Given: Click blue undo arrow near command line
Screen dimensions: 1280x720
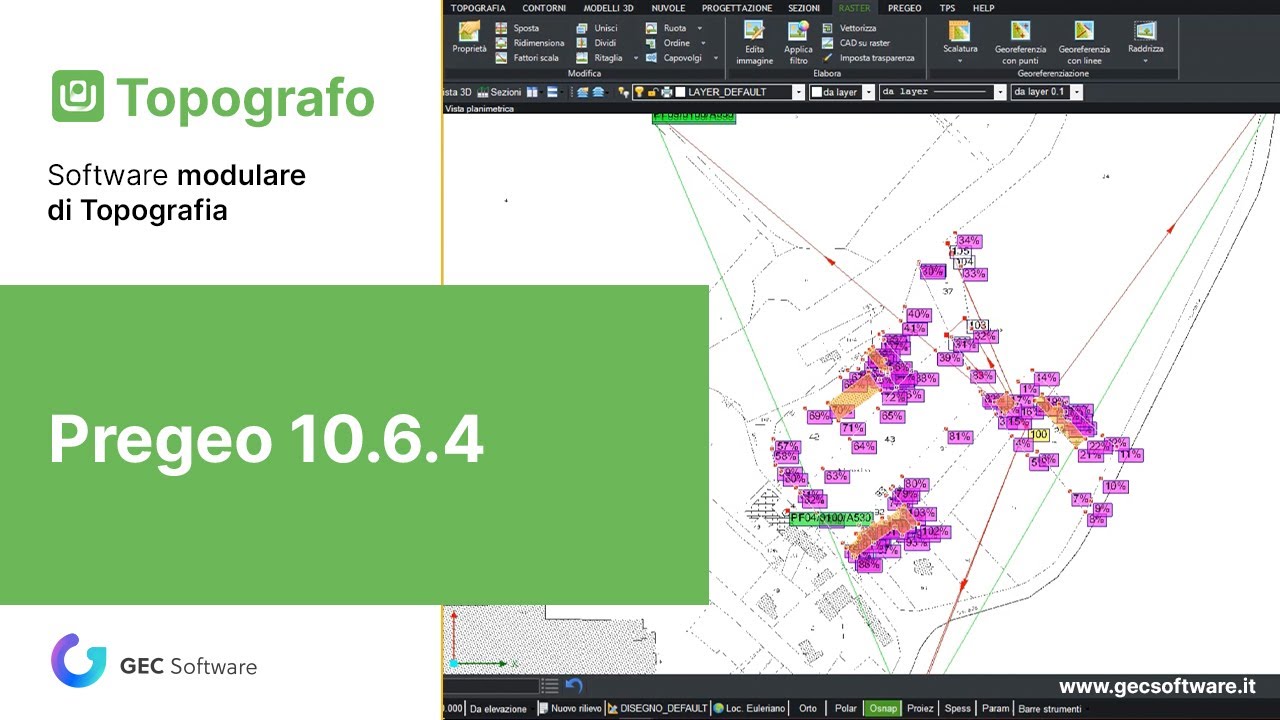Looking at the screenshot, I should [574, 686].
